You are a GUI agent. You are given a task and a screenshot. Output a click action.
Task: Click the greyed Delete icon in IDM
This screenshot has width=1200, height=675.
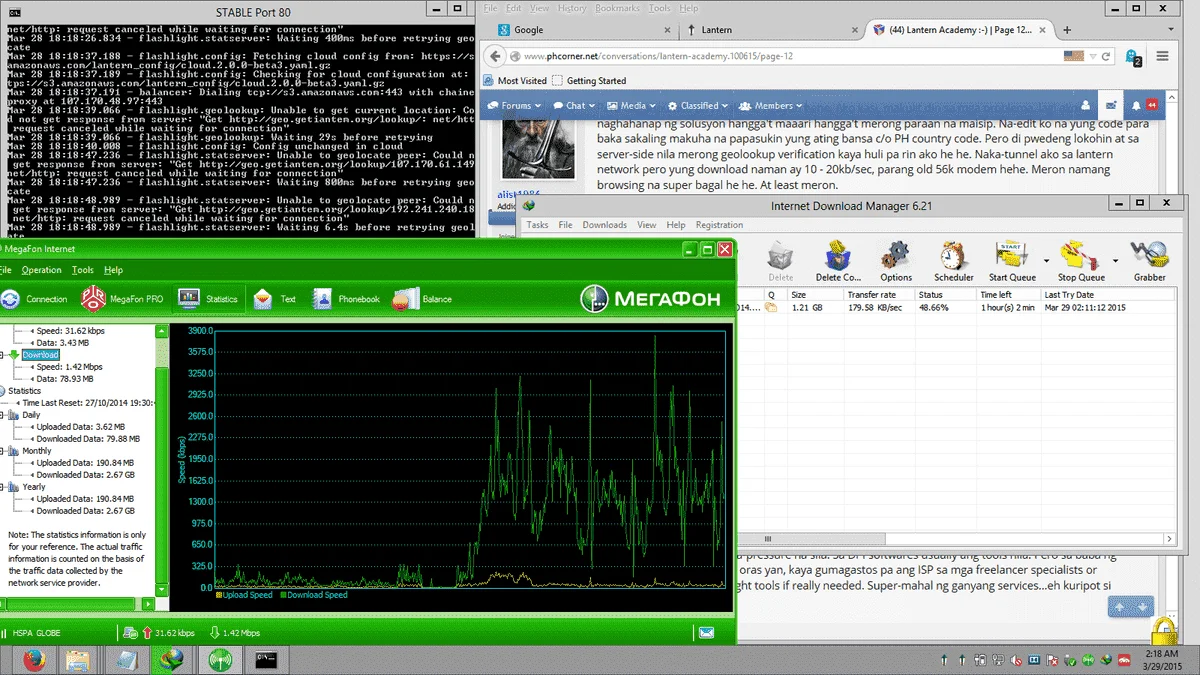coord(780,262)
